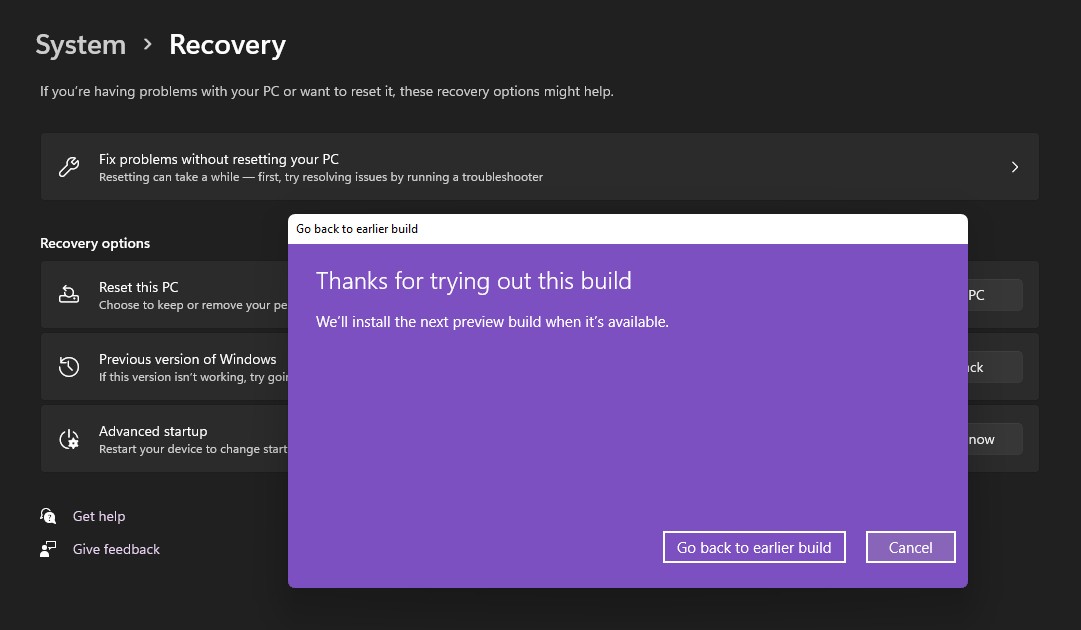
Task: Select the Advanced startup title
Action: pos(153,431)
